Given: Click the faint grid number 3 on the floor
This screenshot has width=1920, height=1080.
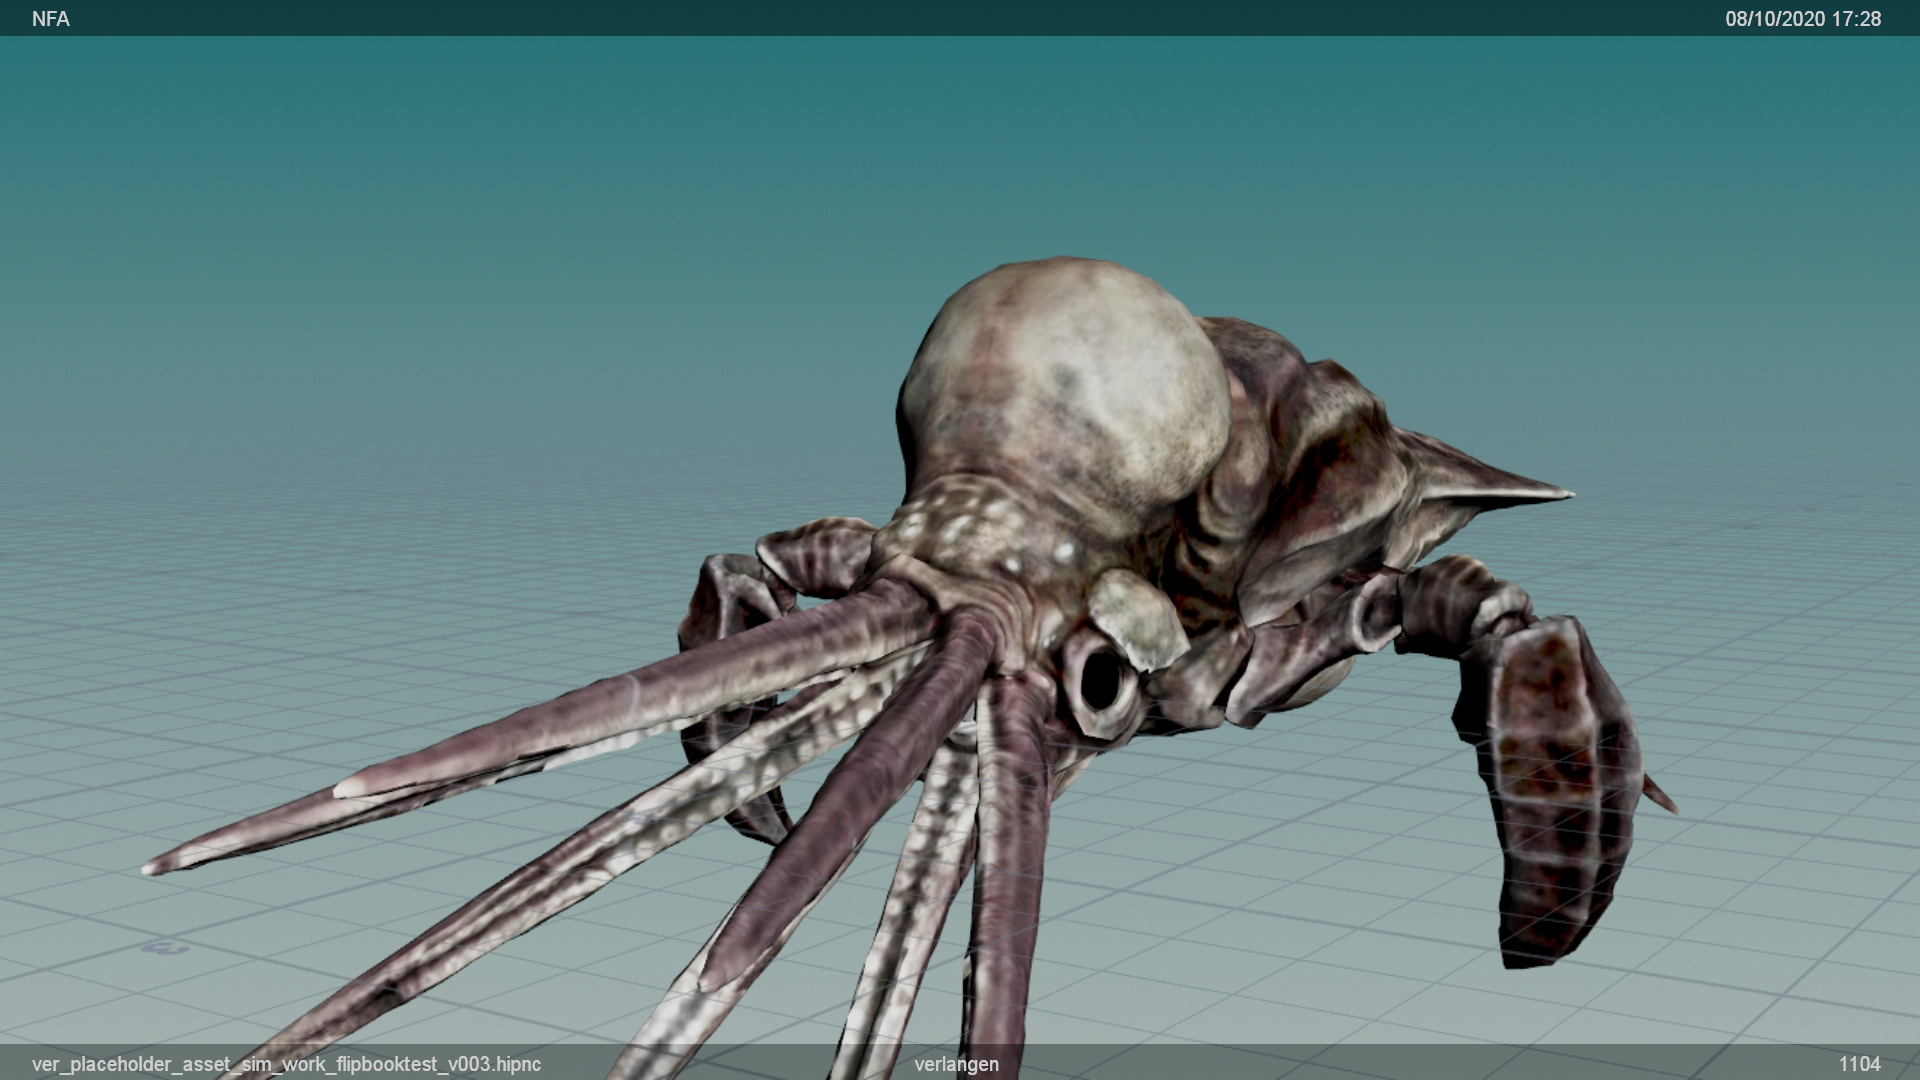Looking at the screenshot, I should pyautogui.click(x=165, y=947).
